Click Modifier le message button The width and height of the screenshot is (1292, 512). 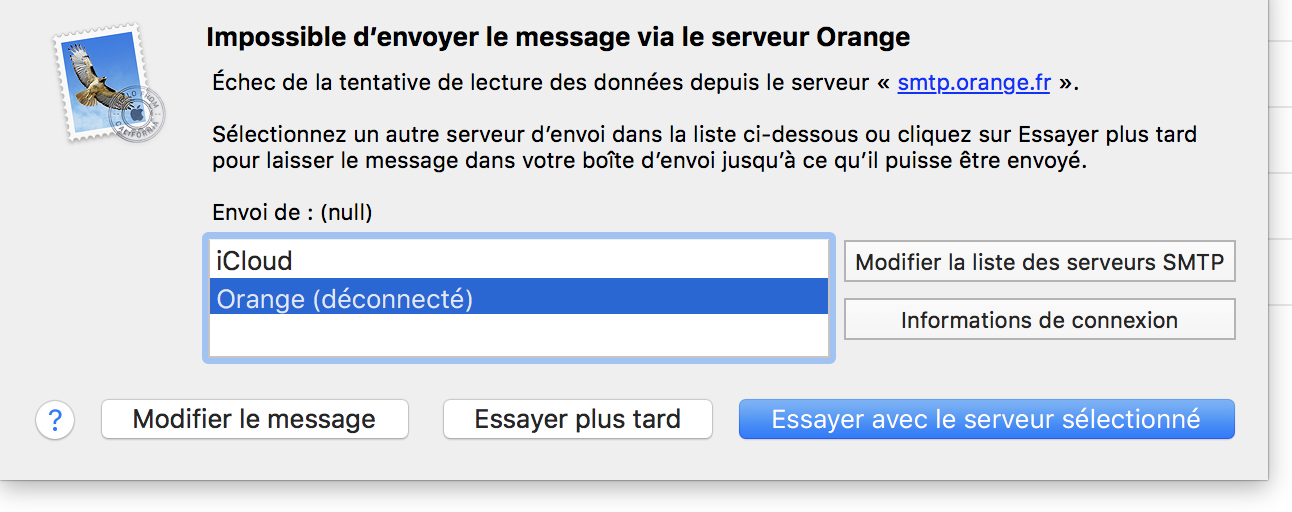[x=254, y=419]
